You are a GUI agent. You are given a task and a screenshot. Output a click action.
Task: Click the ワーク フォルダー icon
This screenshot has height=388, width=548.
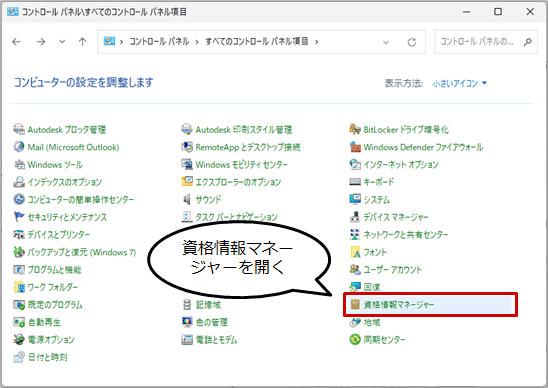(x=19, y=287)
